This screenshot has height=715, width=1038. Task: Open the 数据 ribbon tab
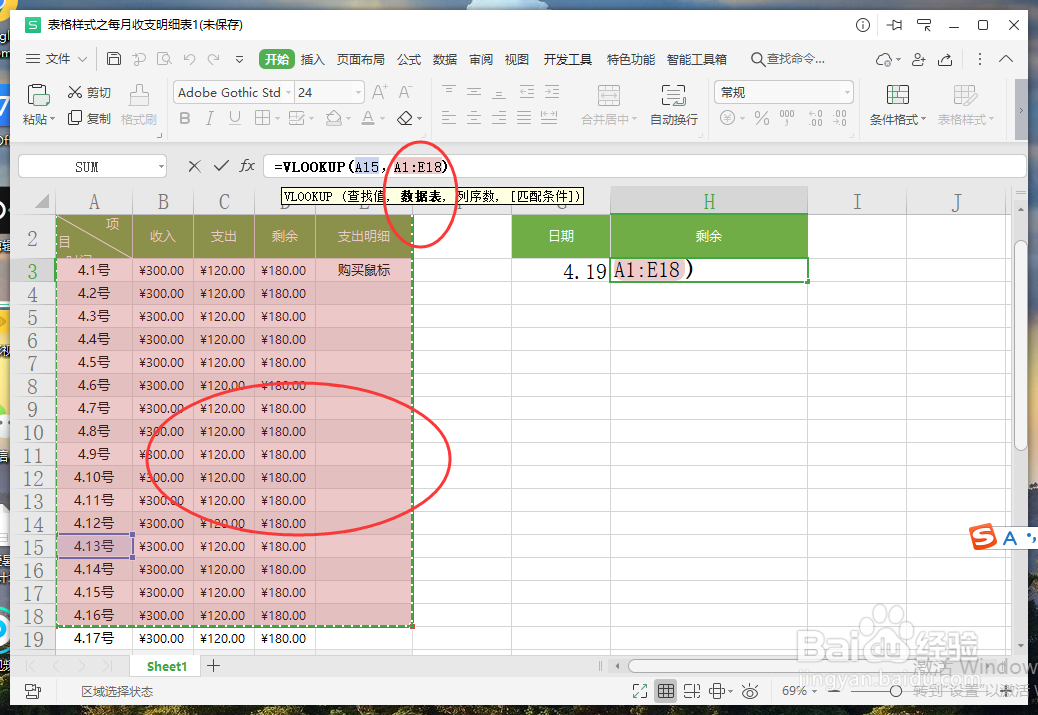[x=444, y=59]
